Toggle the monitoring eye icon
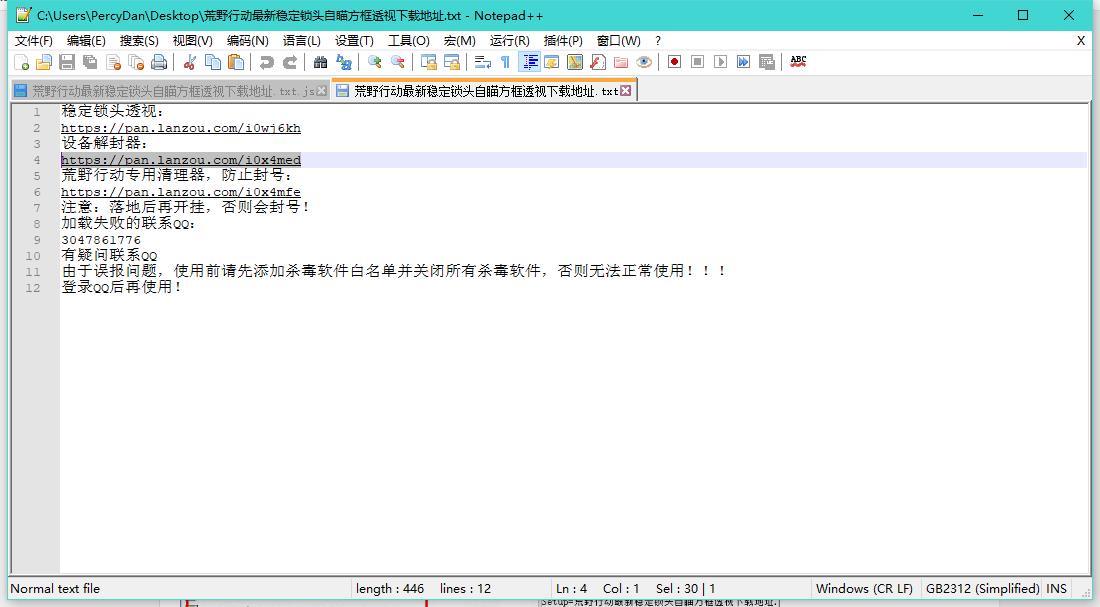1100x607 pixels. tap(644, 62)
